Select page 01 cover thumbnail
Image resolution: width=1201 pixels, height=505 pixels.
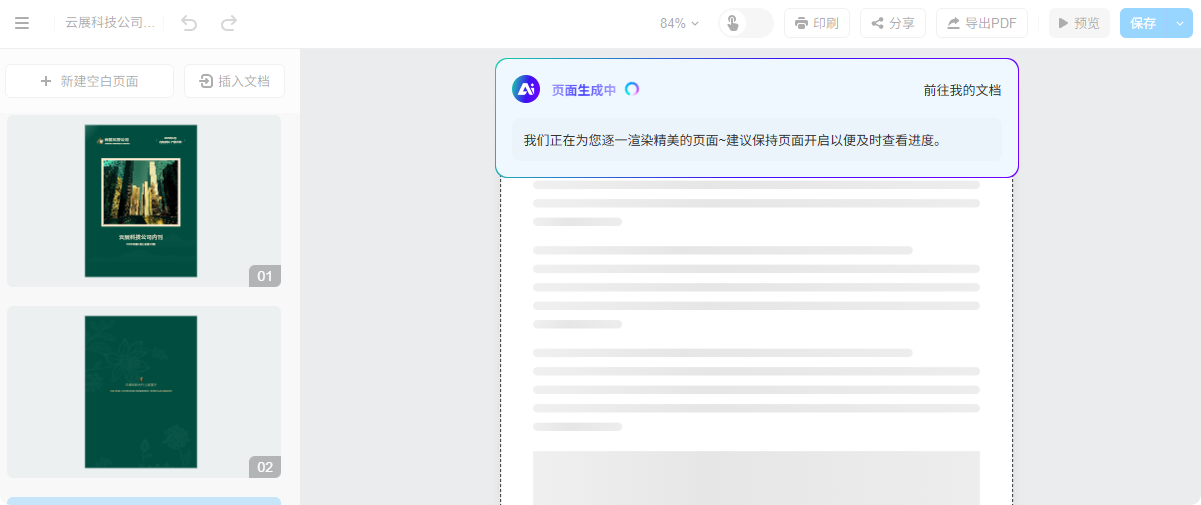tap(141, 200)
